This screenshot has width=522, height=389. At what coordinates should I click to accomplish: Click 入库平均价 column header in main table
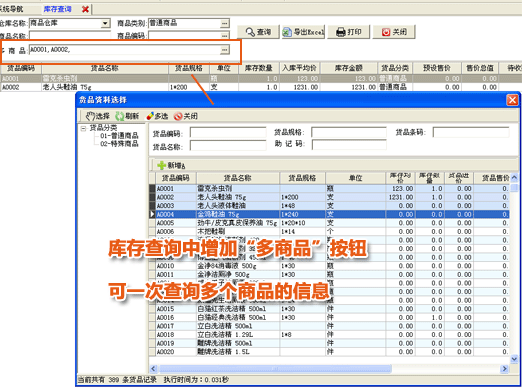(x=299, y=68)
